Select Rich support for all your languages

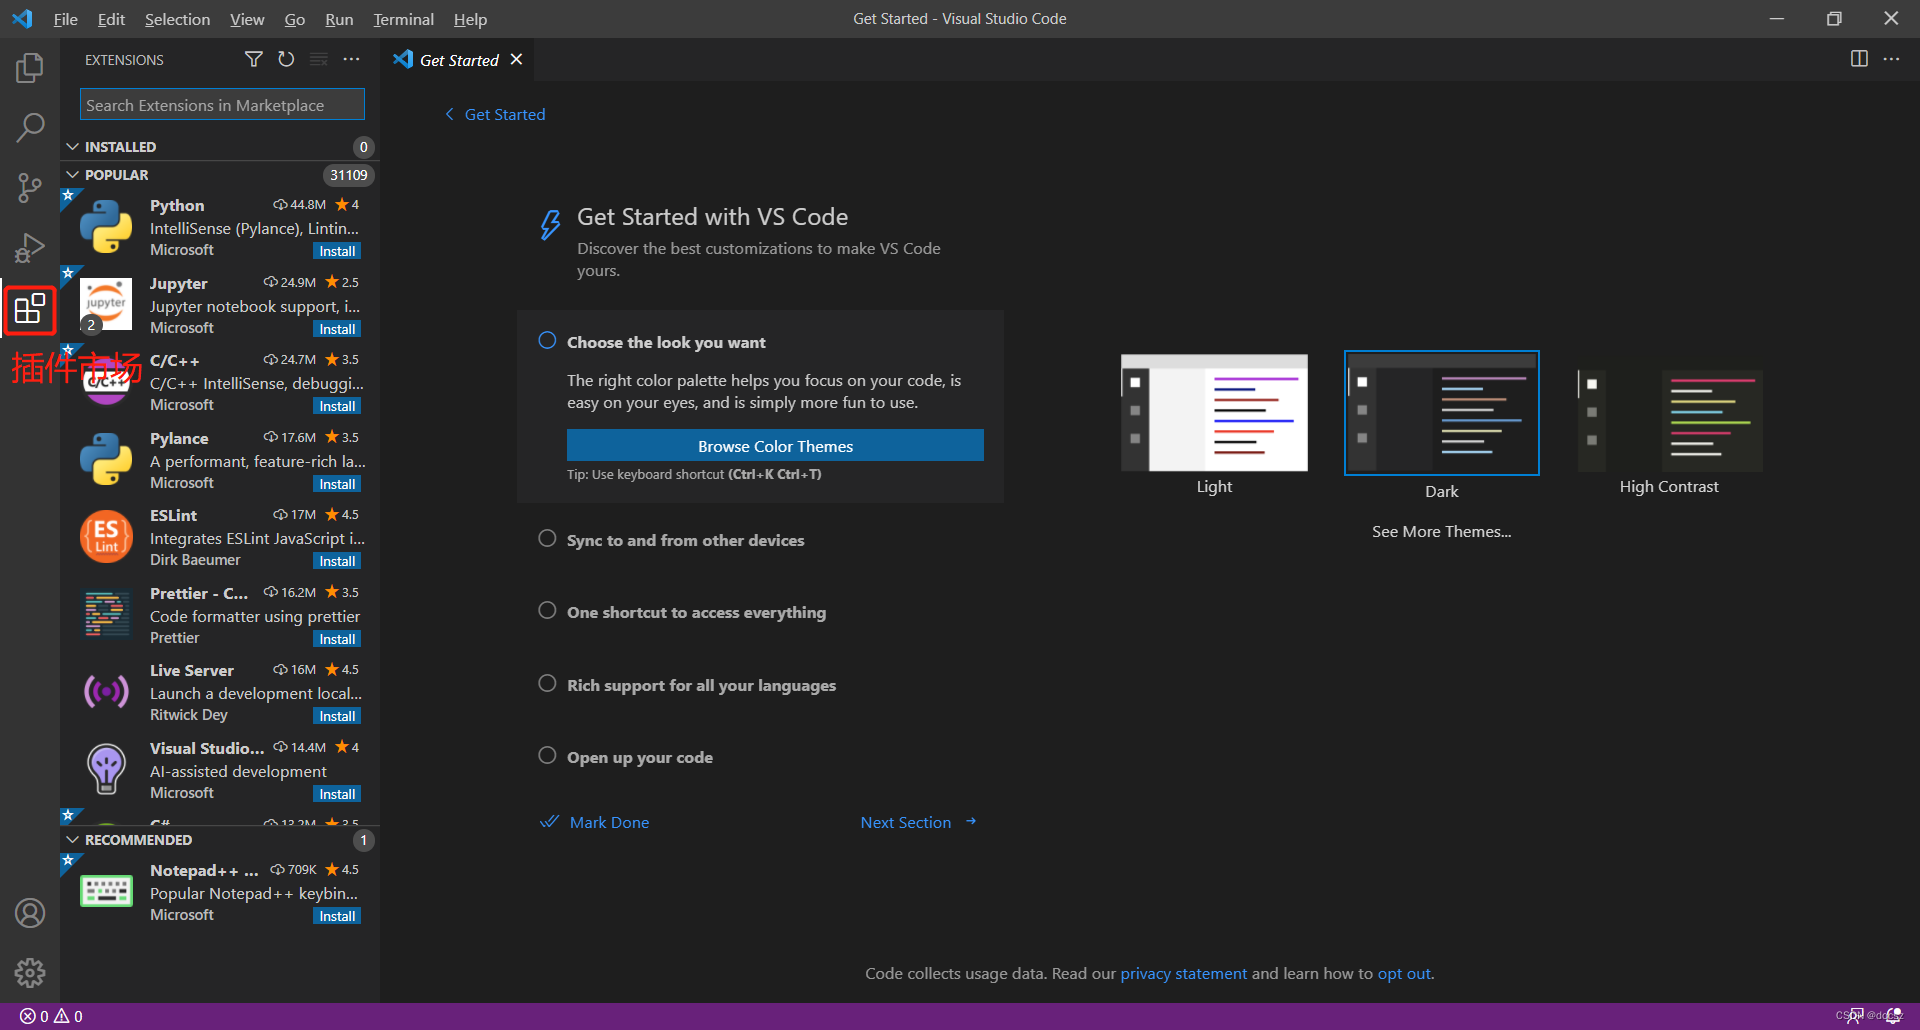[x=701, y=685]
